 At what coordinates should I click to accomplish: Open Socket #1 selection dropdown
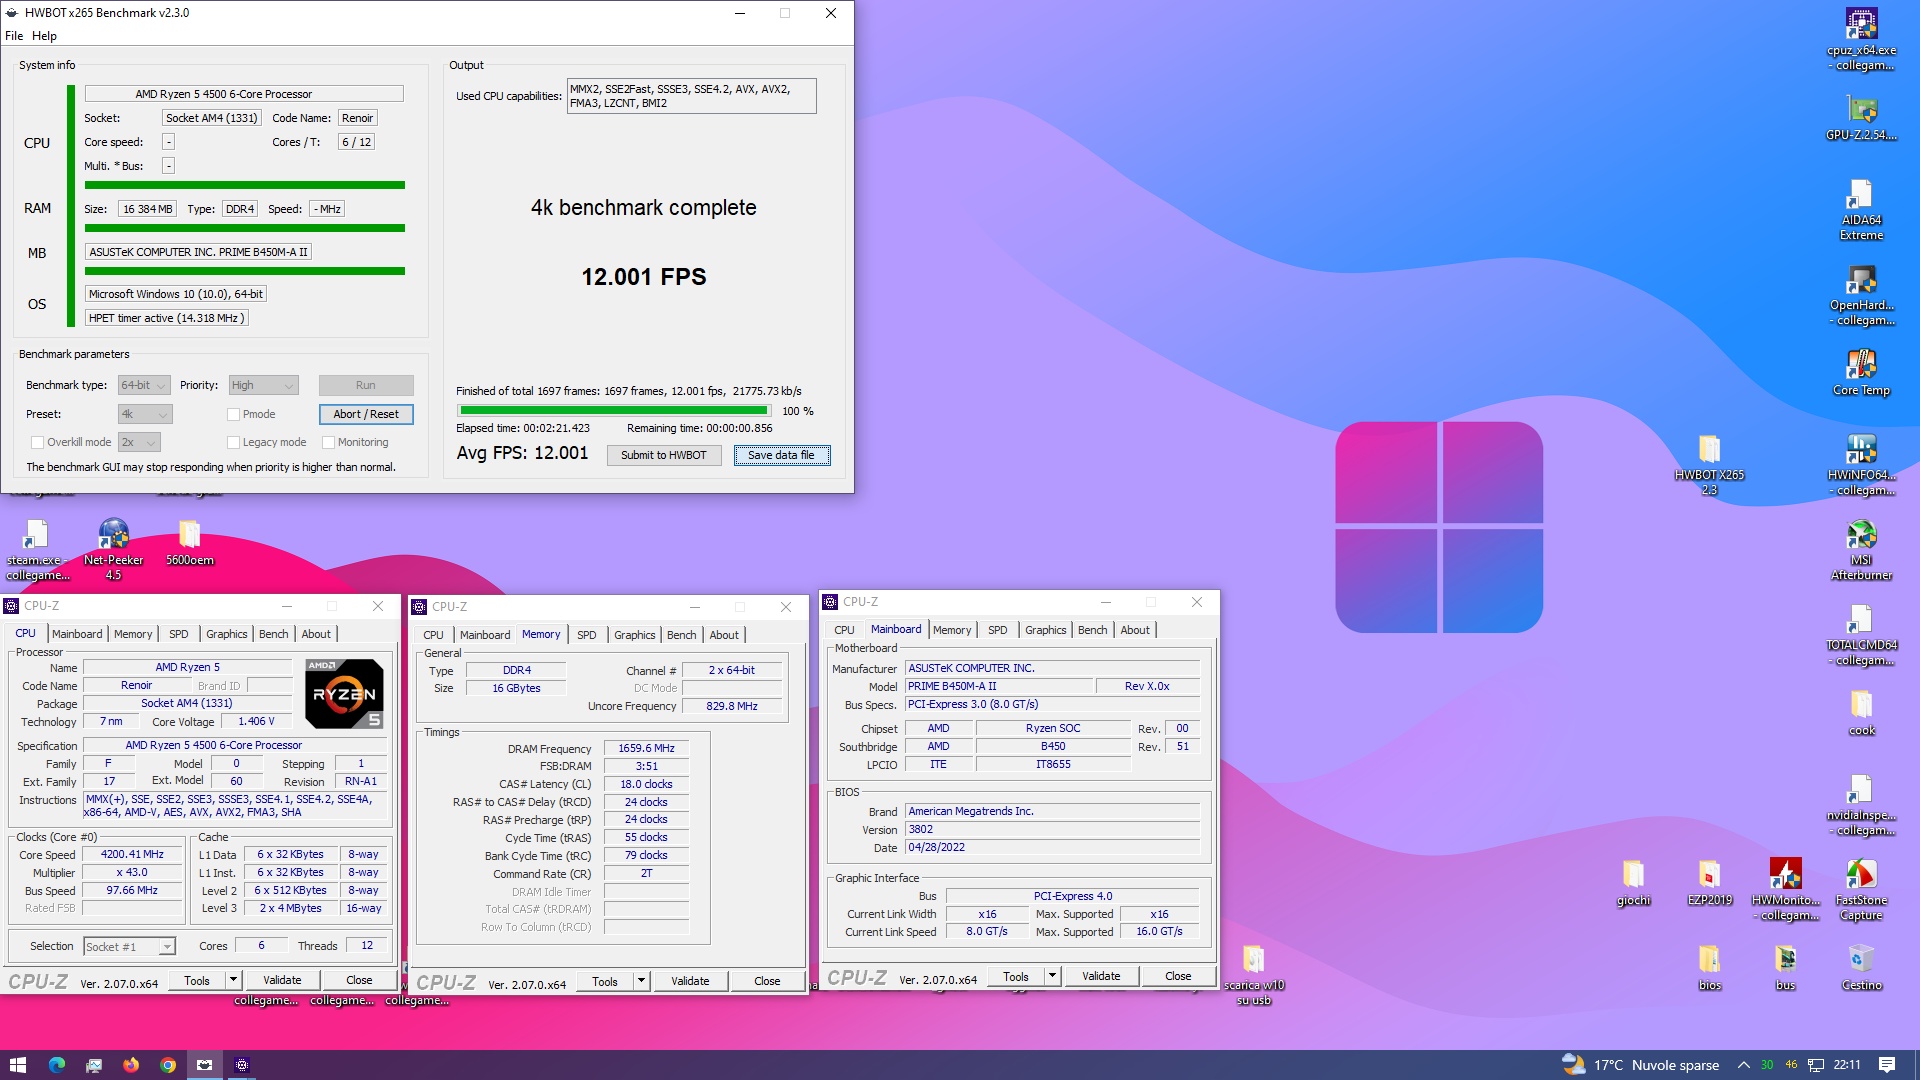[x=129, y=946]
